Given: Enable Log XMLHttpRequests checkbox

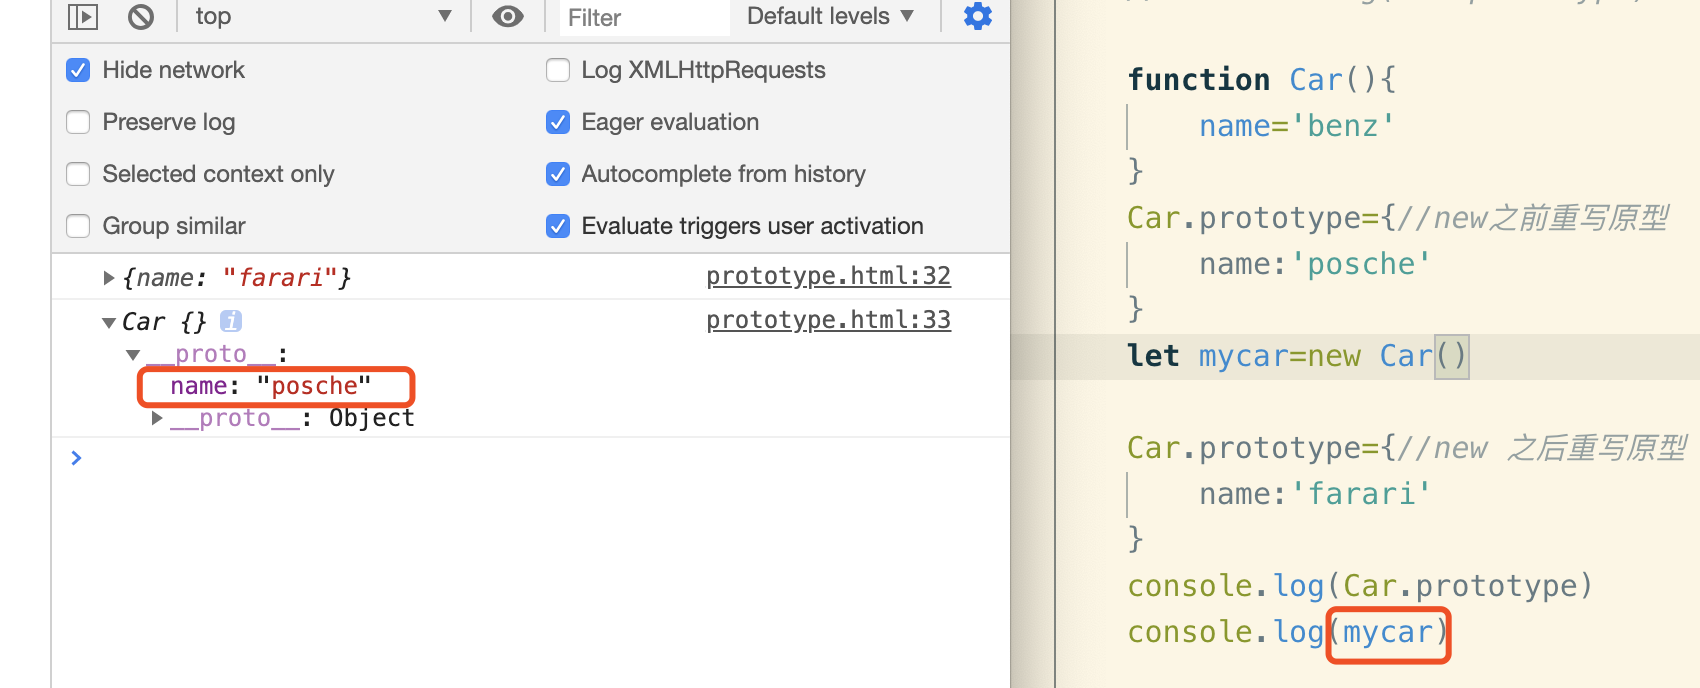Looking at the screenshot, I should click(x=558, y=70).
